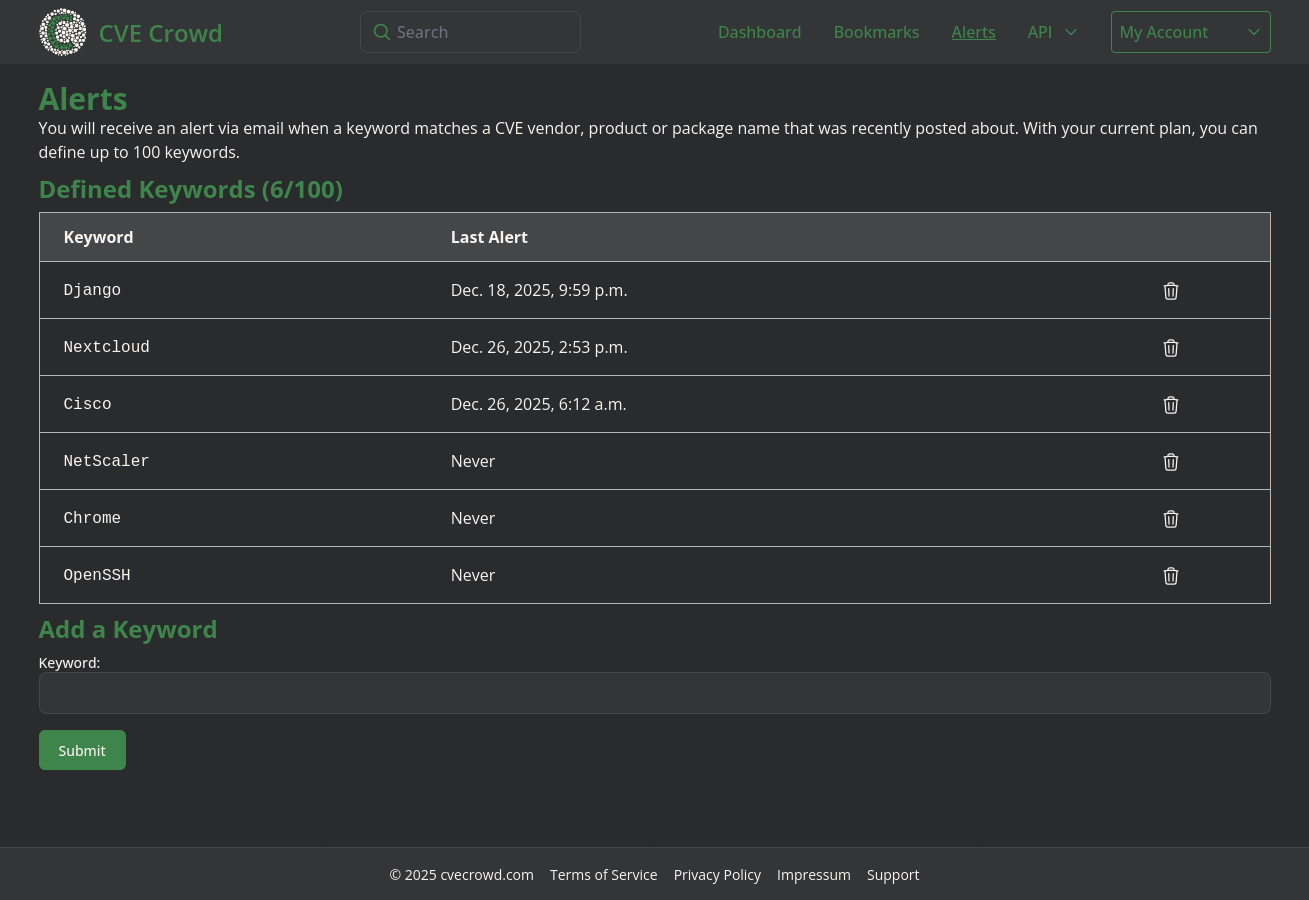Click the magnifier icon in search bar

[381, 32]
